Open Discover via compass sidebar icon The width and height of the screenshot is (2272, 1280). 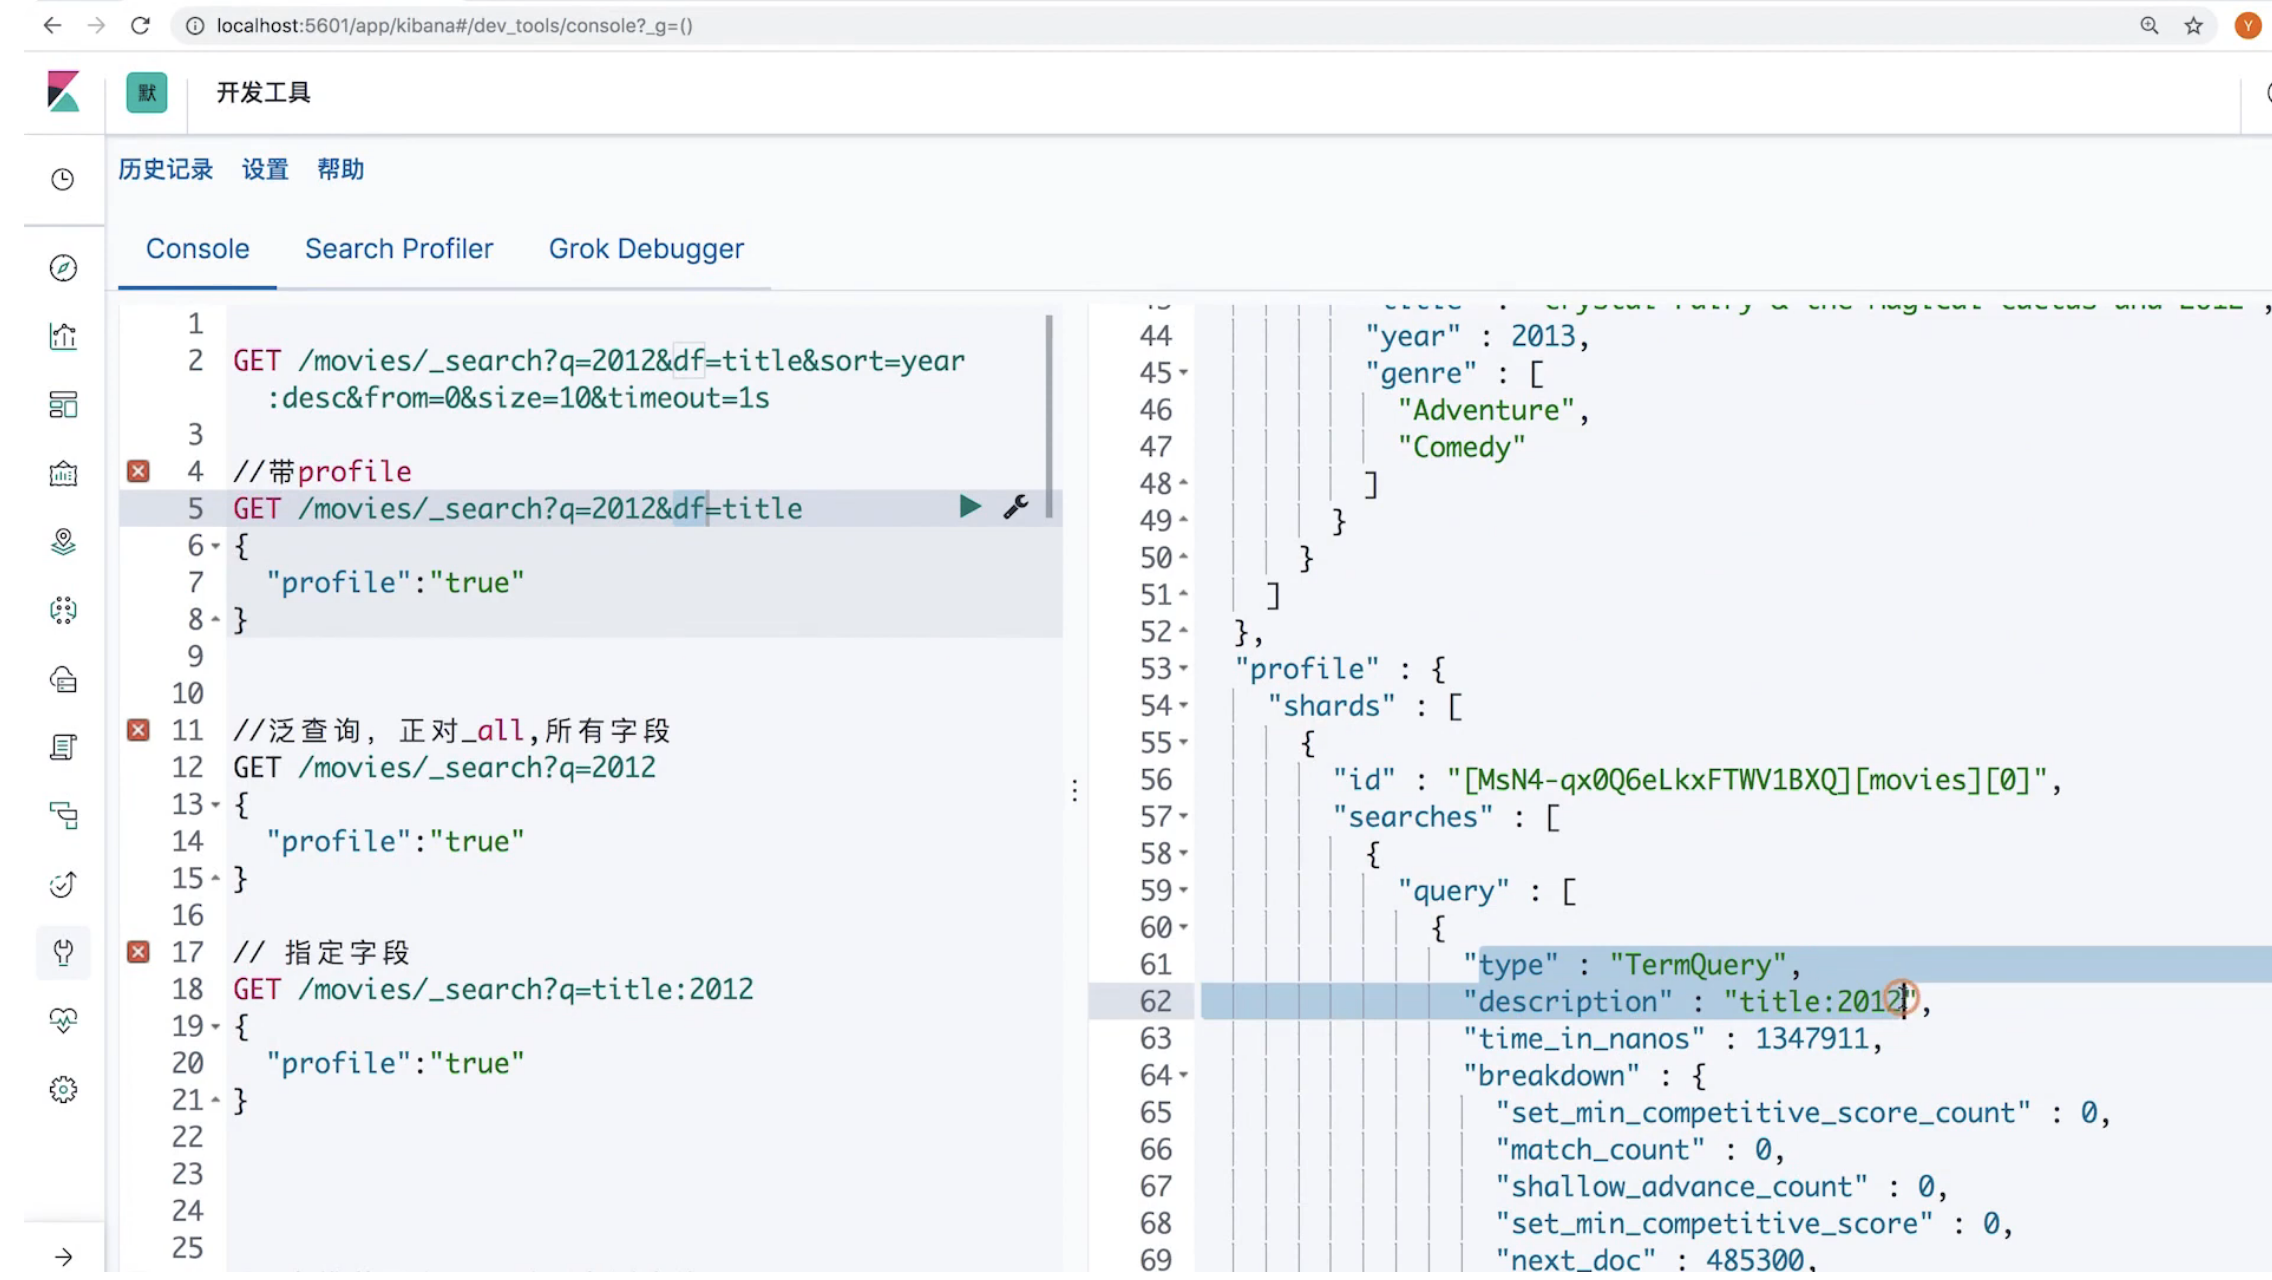tap(63, 268)
